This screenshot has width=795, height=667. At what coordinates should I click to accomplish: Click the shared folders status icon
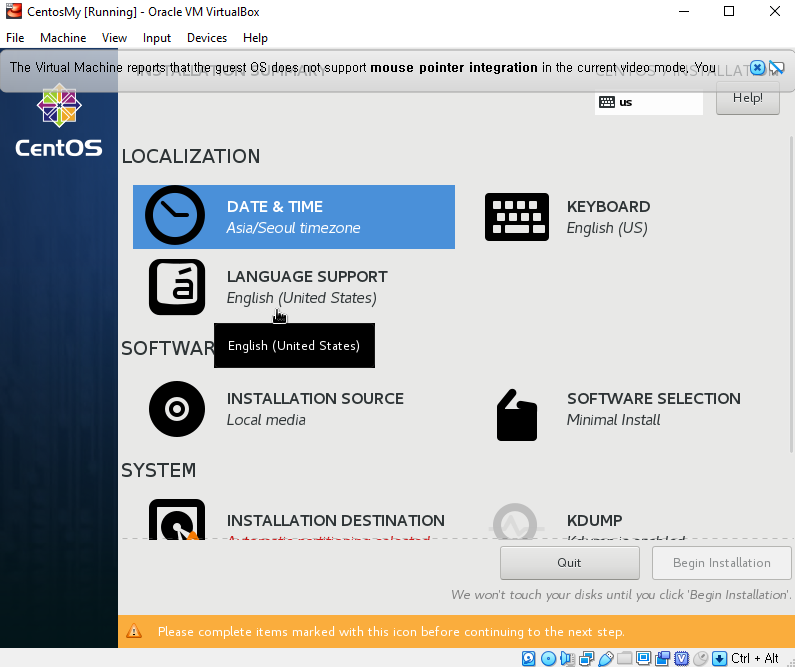click(x=624, y=658)
